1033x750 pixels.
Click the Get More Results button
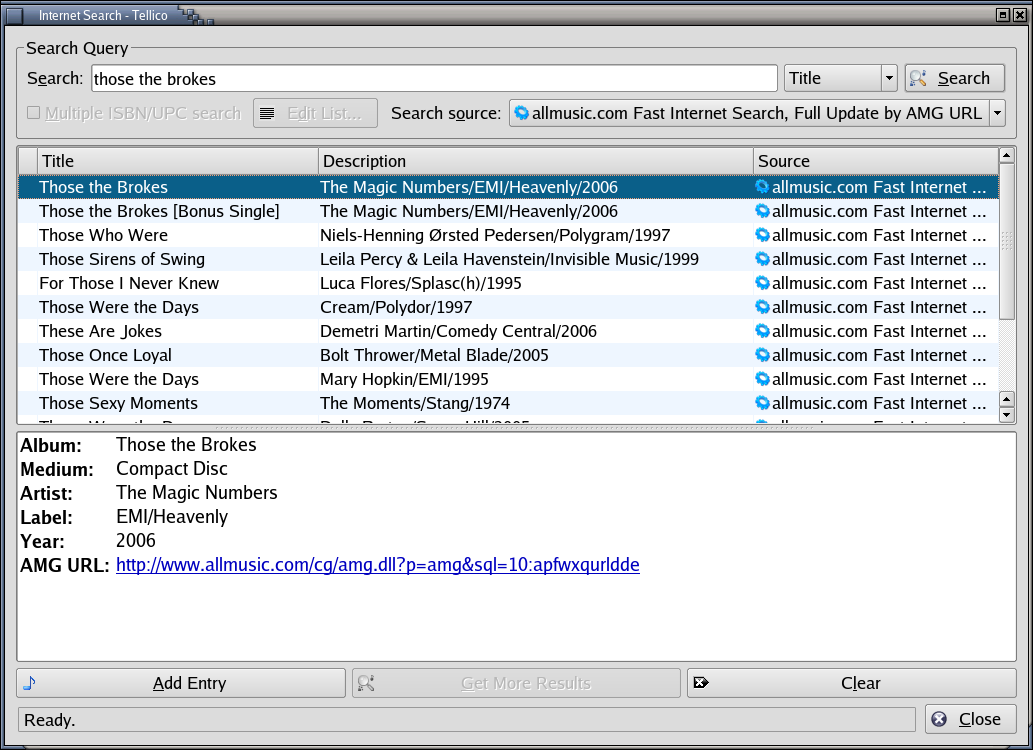tap(516, 683)
